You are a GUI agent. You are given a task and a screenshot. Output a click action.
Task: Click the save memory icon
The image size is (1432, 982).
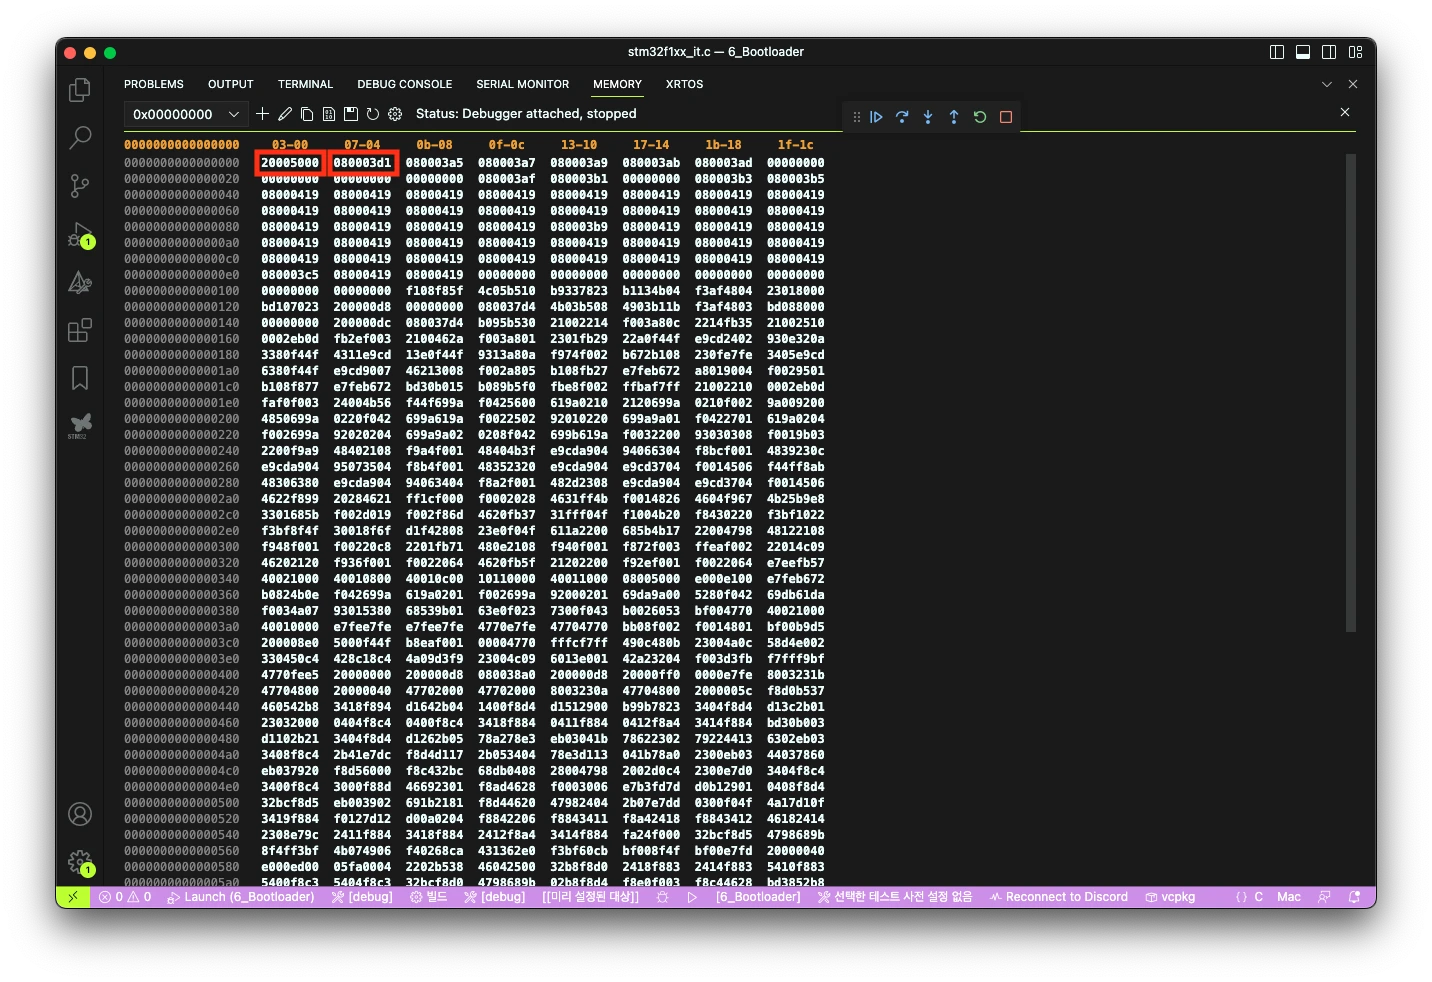point(351,114)
